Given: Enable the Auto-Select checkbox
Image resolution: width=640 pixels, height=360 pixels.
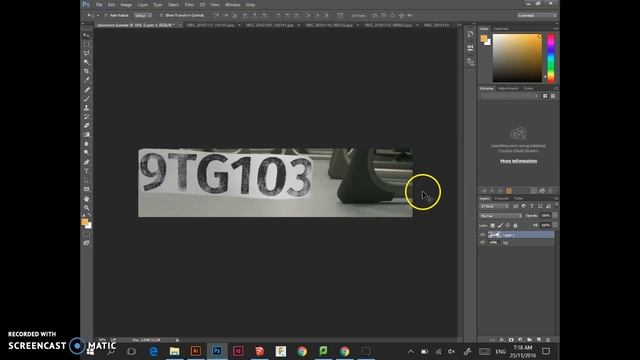Looking at the screenshot, I should tap(105, 16).
